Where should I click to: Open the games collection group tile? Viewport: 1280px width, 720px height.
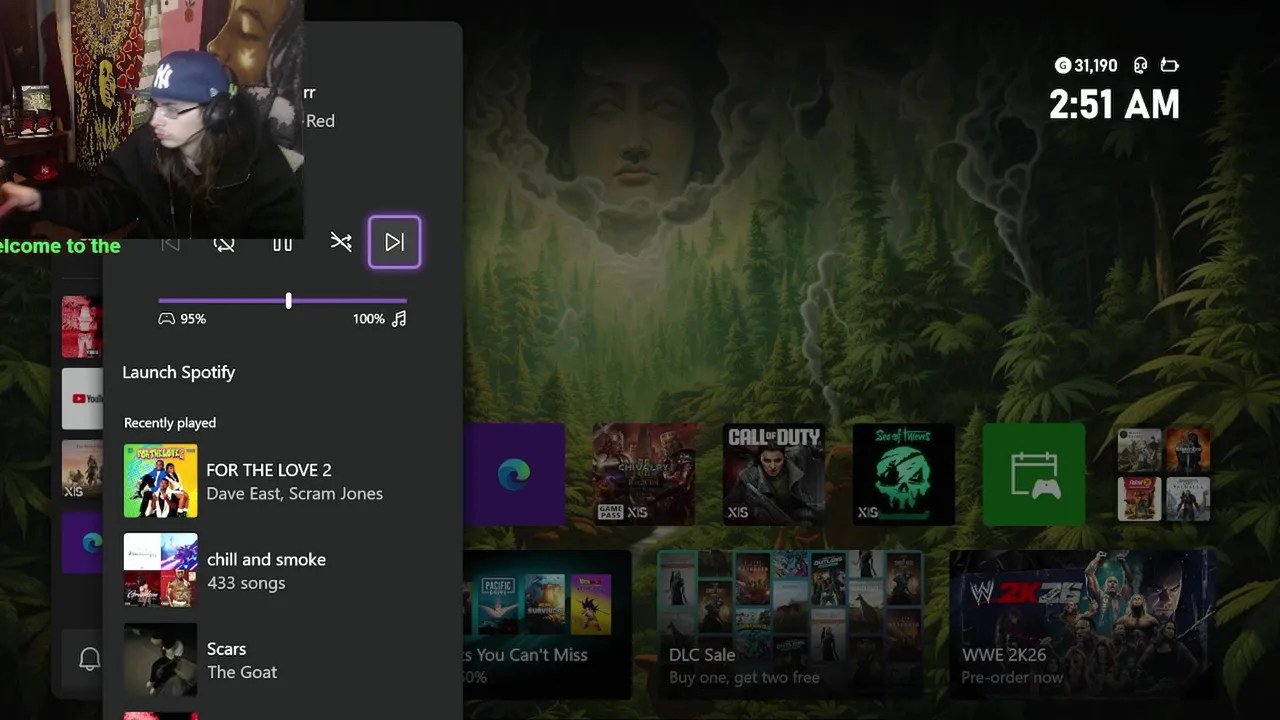(1163, 474)
